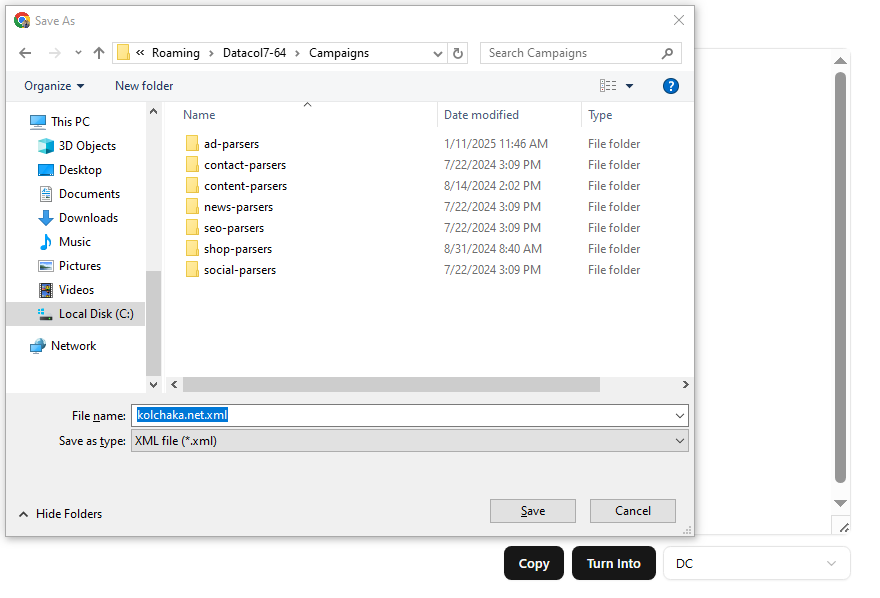Go back using the Back arrow
880x598 pixels.
coord(25,53)
